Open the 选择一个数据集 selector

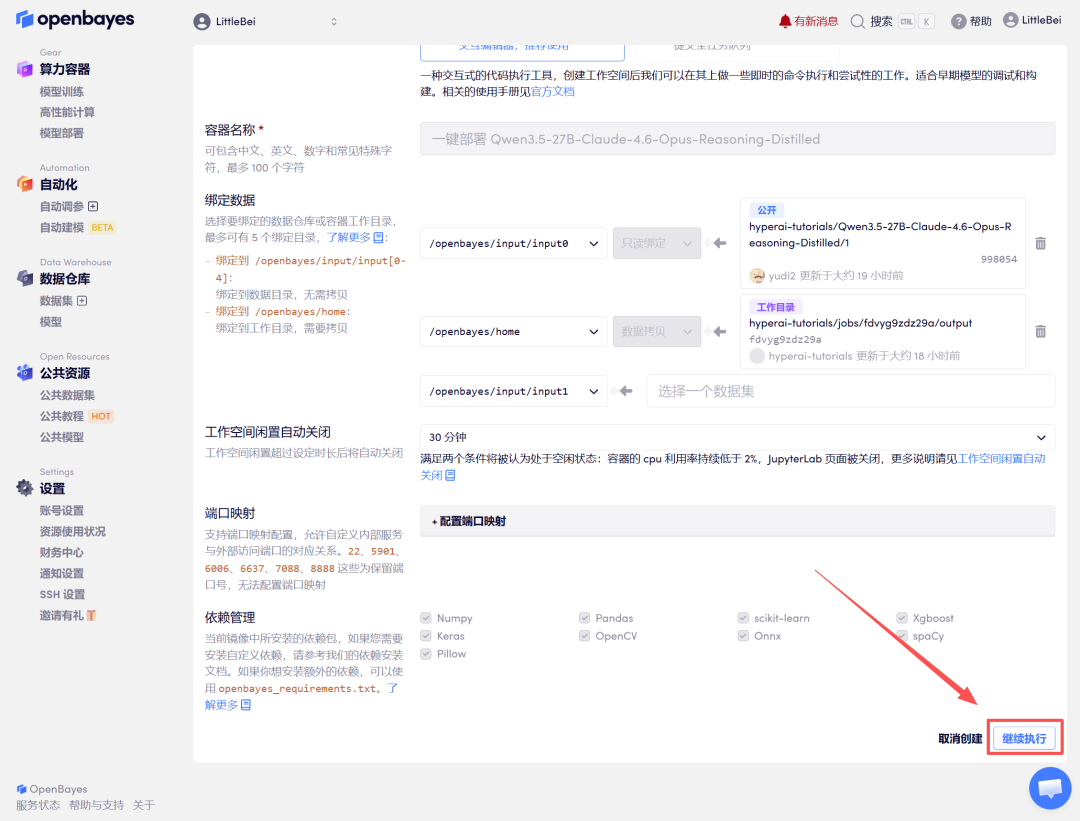[850, 391]
